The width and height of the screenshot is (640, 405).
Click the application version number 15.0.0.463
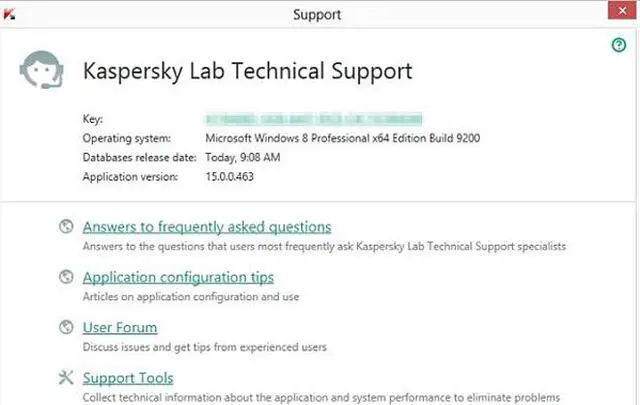(x=229, y=176)
